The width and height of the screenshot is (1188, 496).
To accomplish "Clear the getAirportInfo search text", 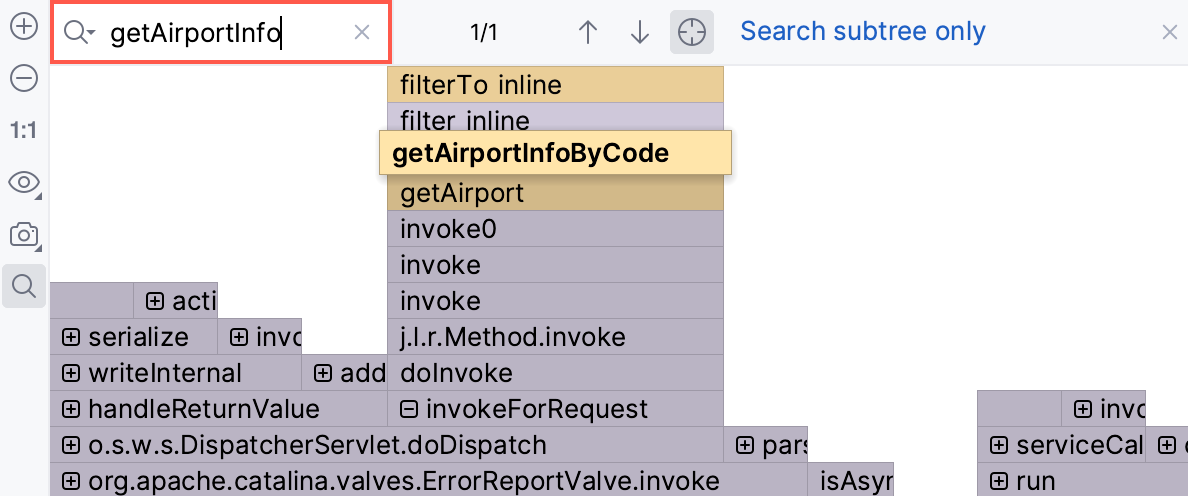I will point(362,33).
